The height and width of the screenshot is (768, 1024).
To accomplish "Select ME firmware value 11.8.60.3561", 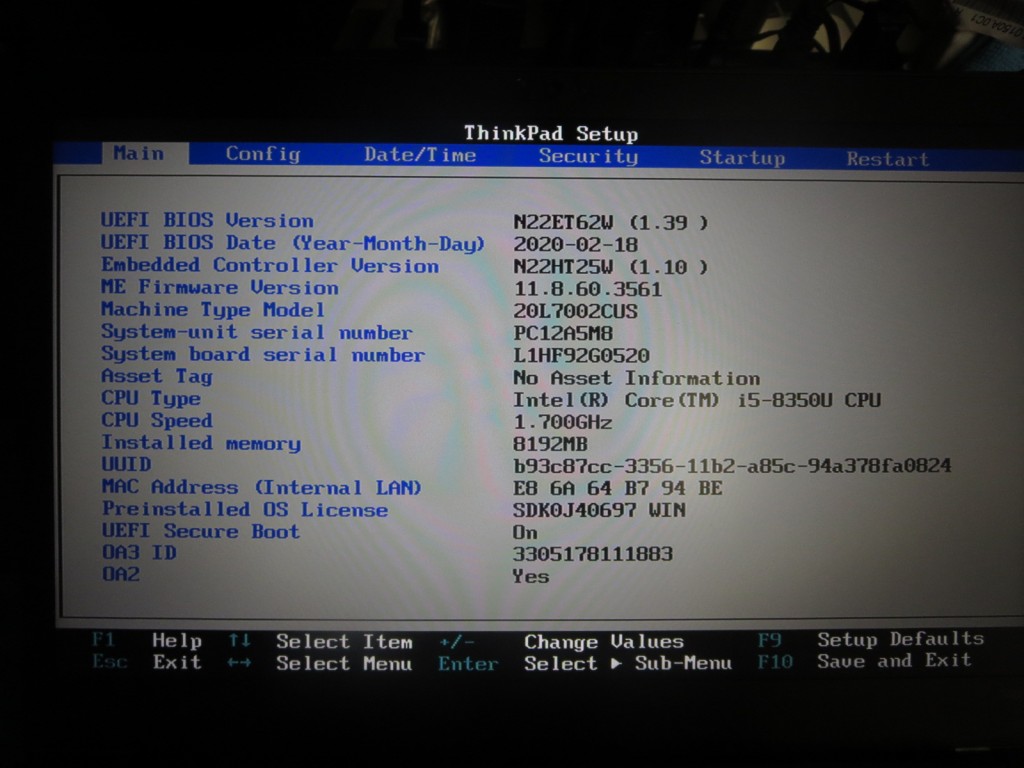I will [588, 289].
